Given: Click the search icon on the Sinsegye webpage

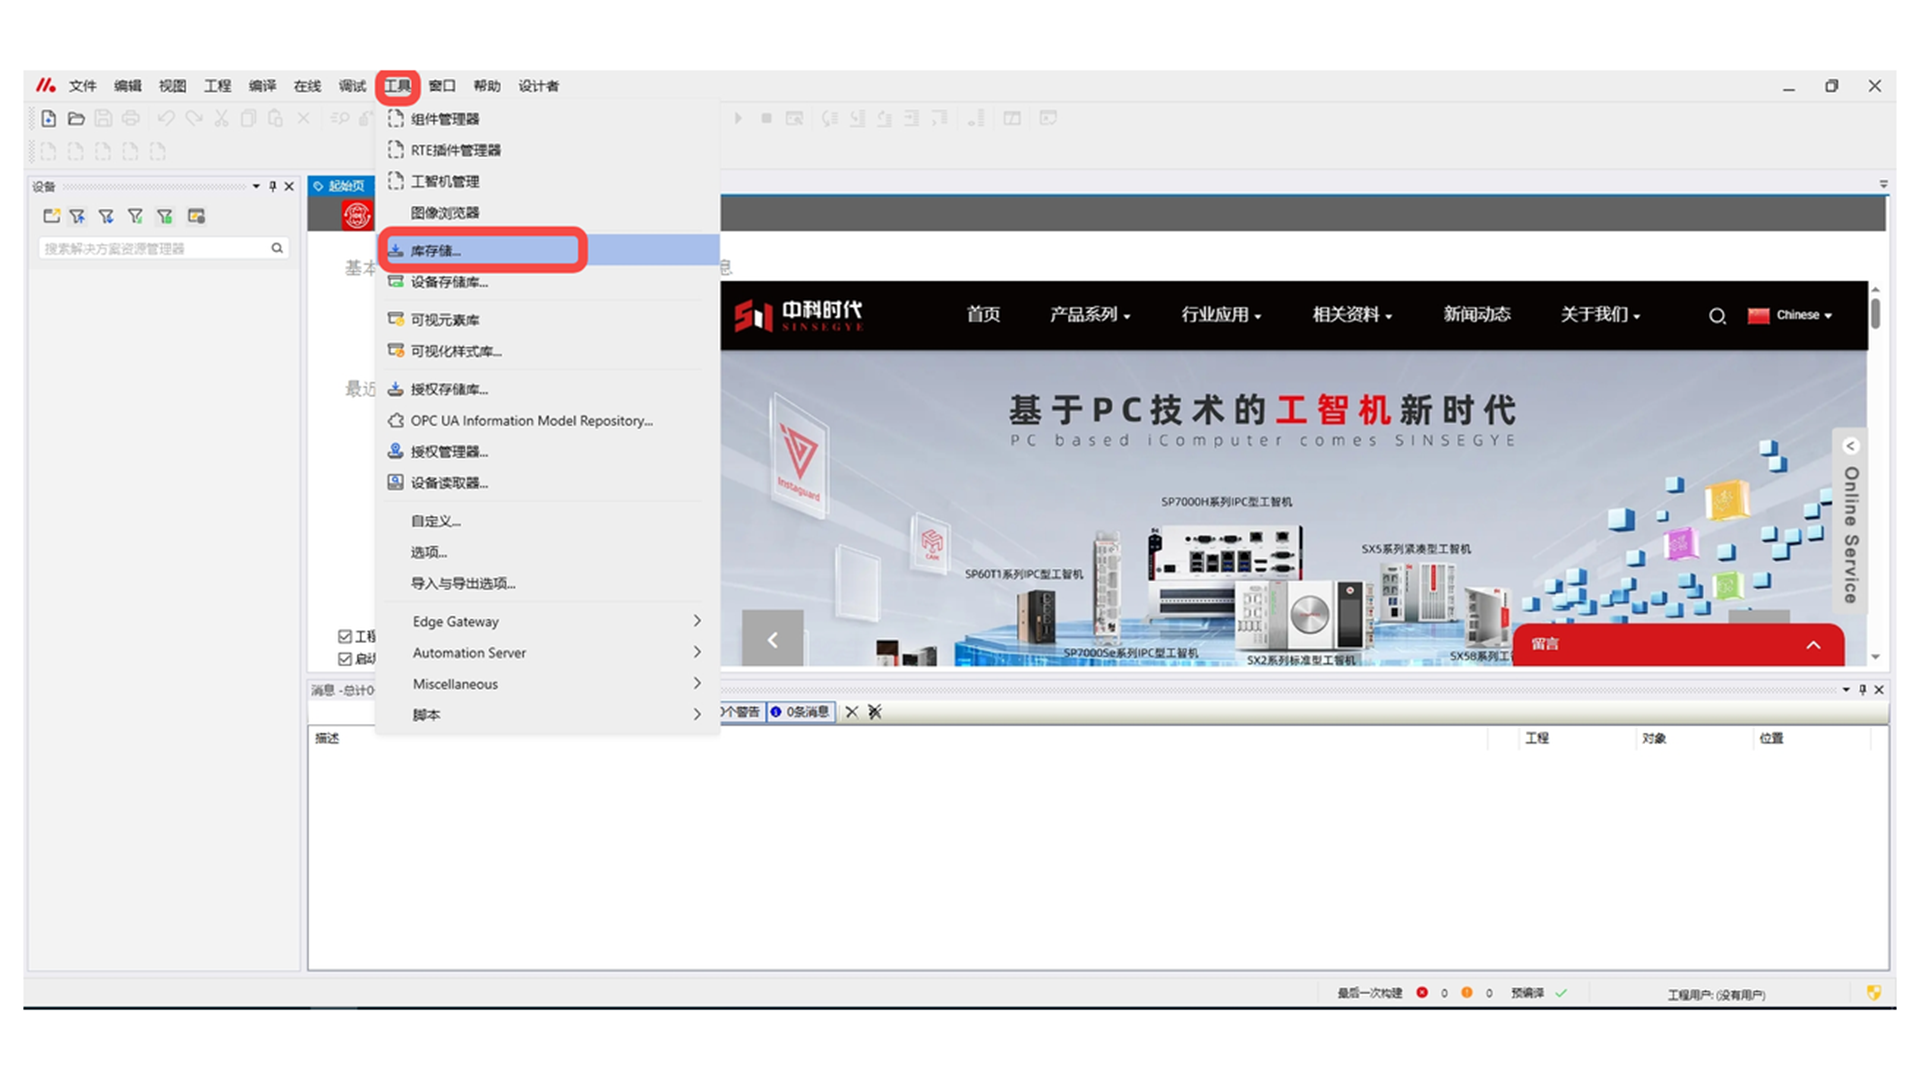Looking at the screenshot, I should pyautogui.click(x=1717, y=316).
